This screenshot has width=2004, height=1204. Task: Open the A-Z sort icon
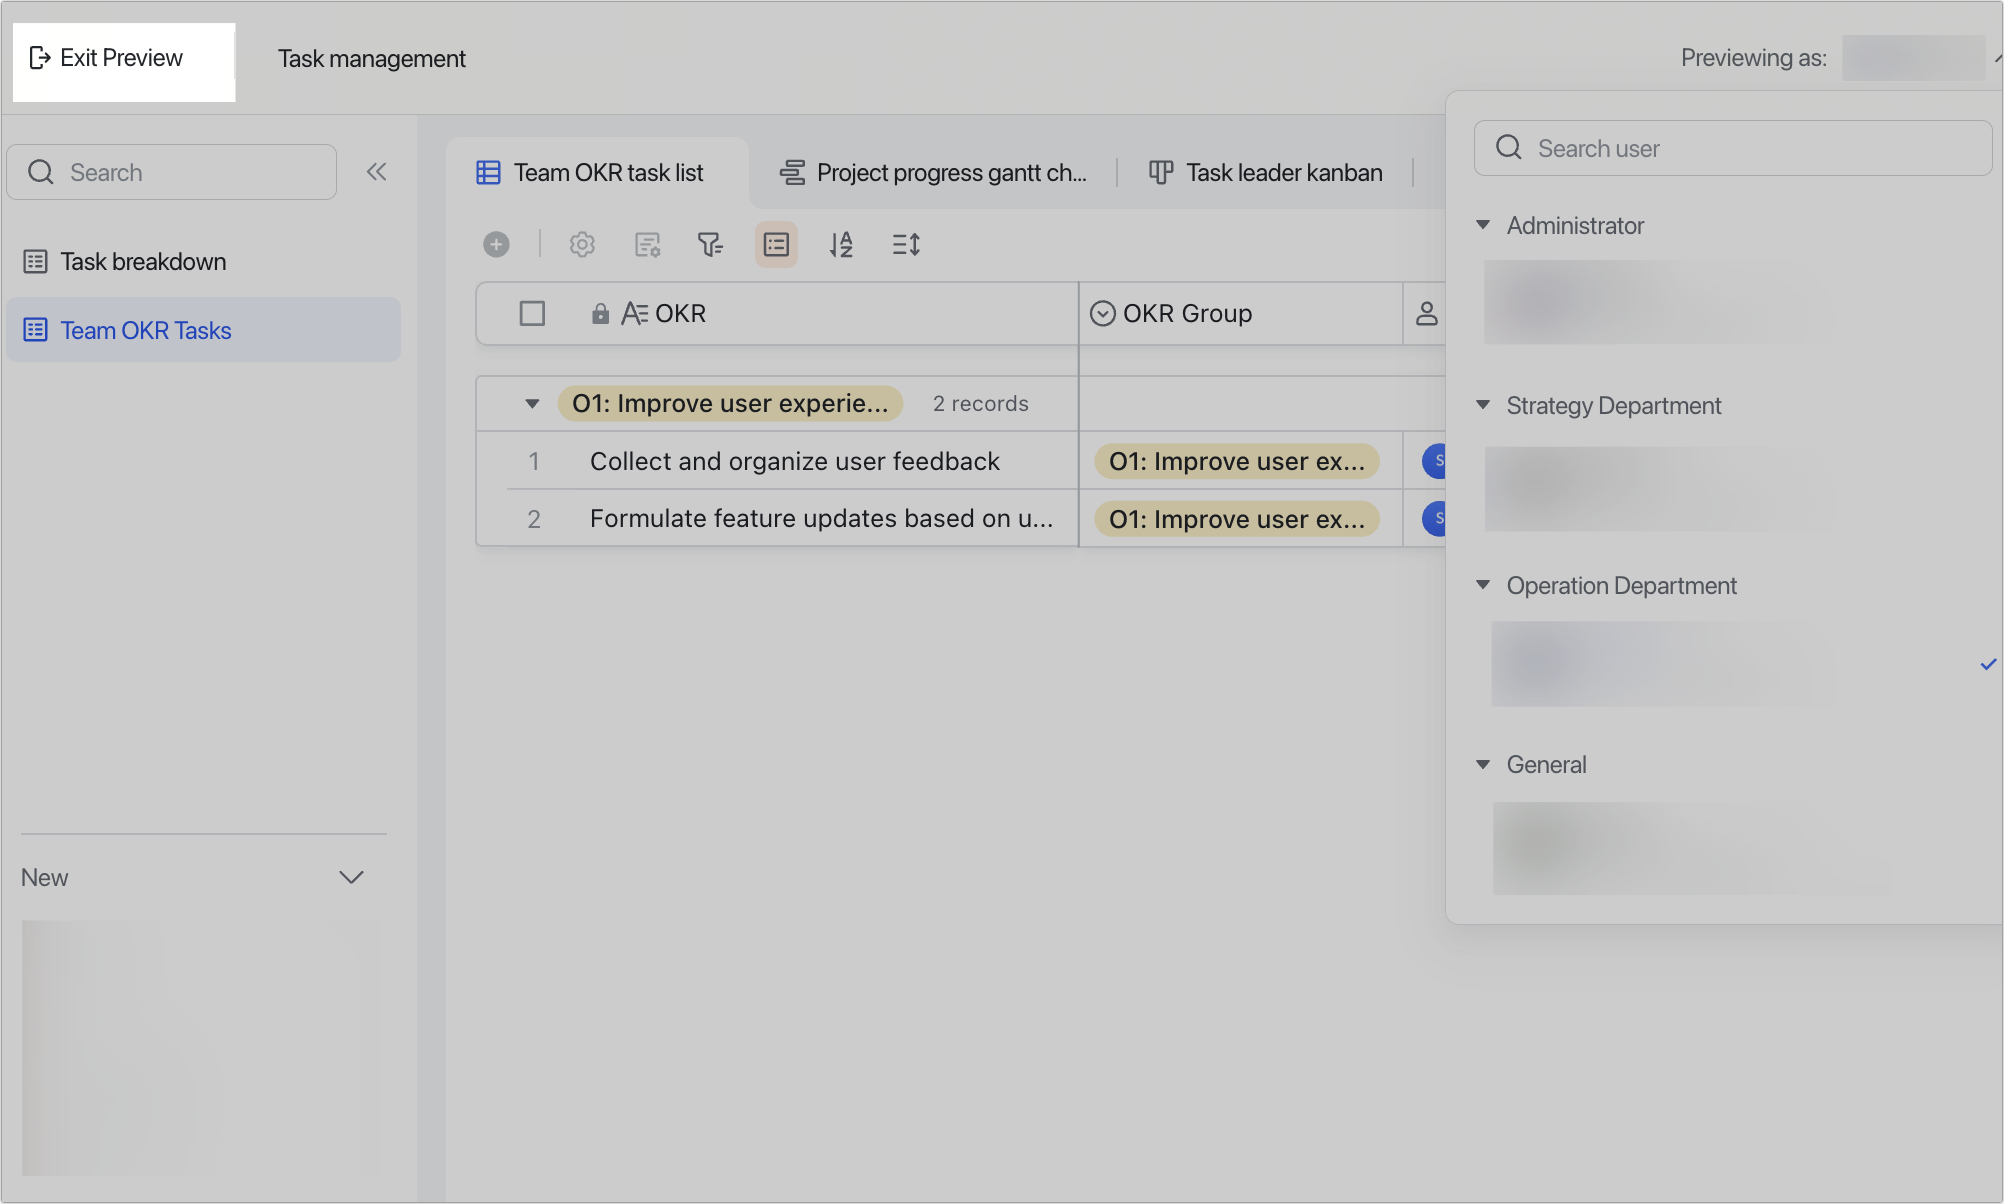(x=841, y=244)
